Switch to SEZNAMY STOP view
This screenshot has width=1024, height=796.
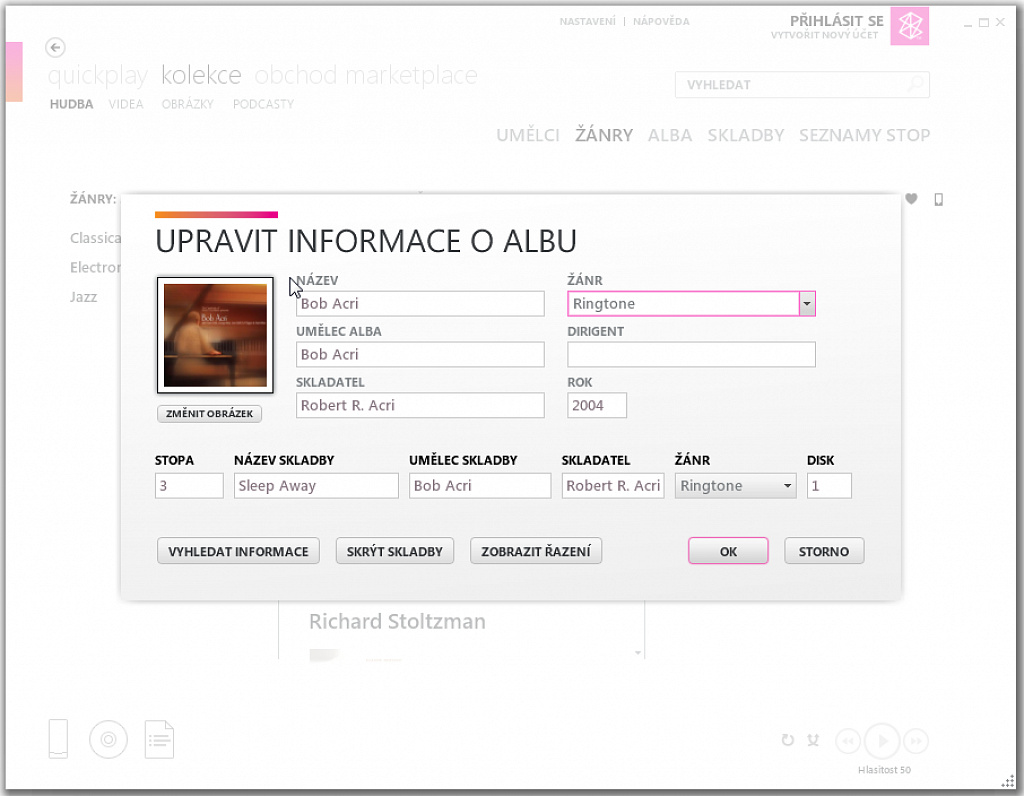[x=865, y=135]
